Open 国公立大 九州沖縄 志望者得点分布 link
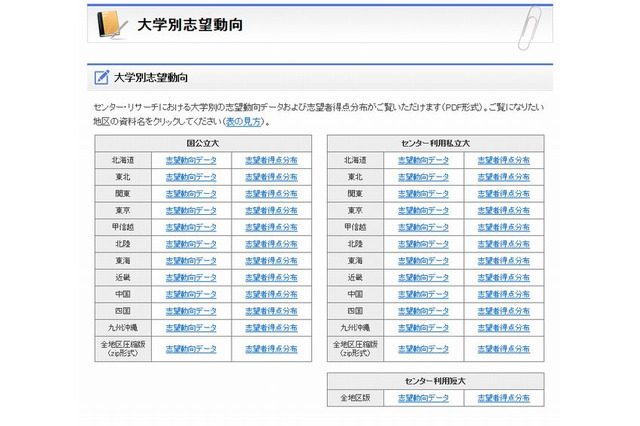The image size is (640, 426). pyautogui.click(x=271, y=328)
